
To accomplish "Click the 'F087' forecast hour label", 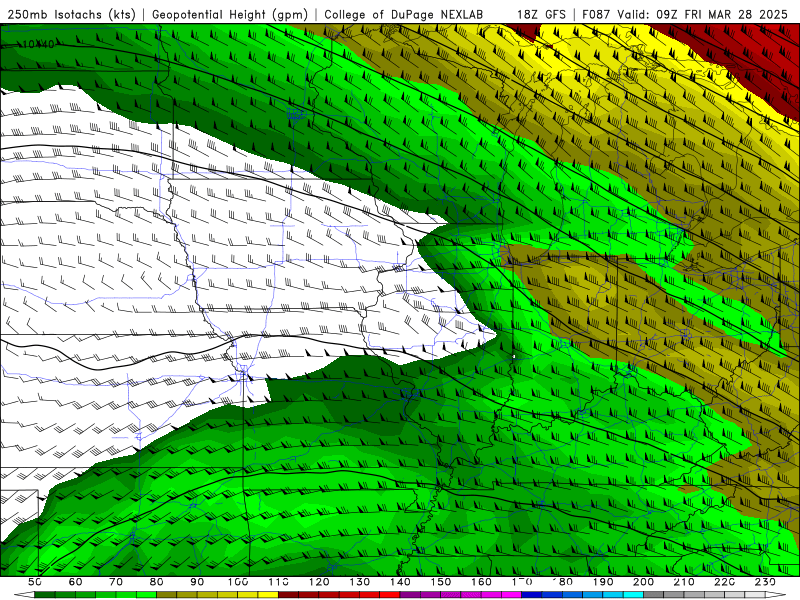I will 597,14.
